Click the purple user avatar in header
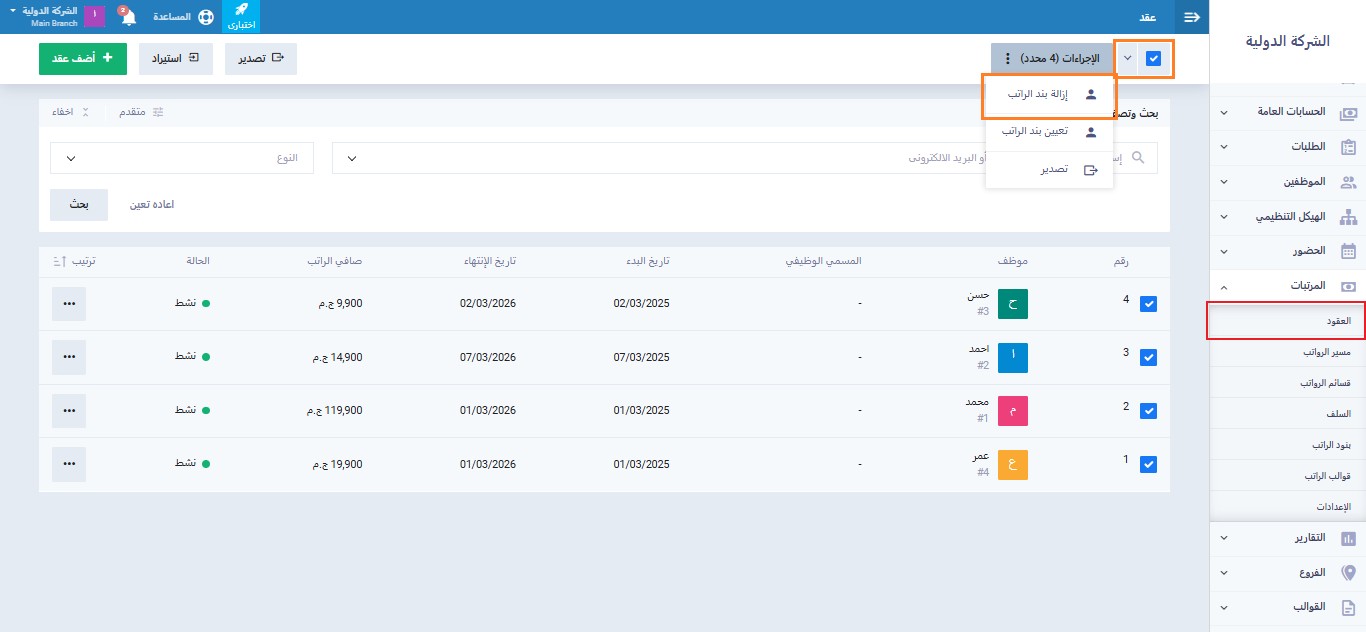1366x632 pixels. pyautogui.click(x=93, y=17)
